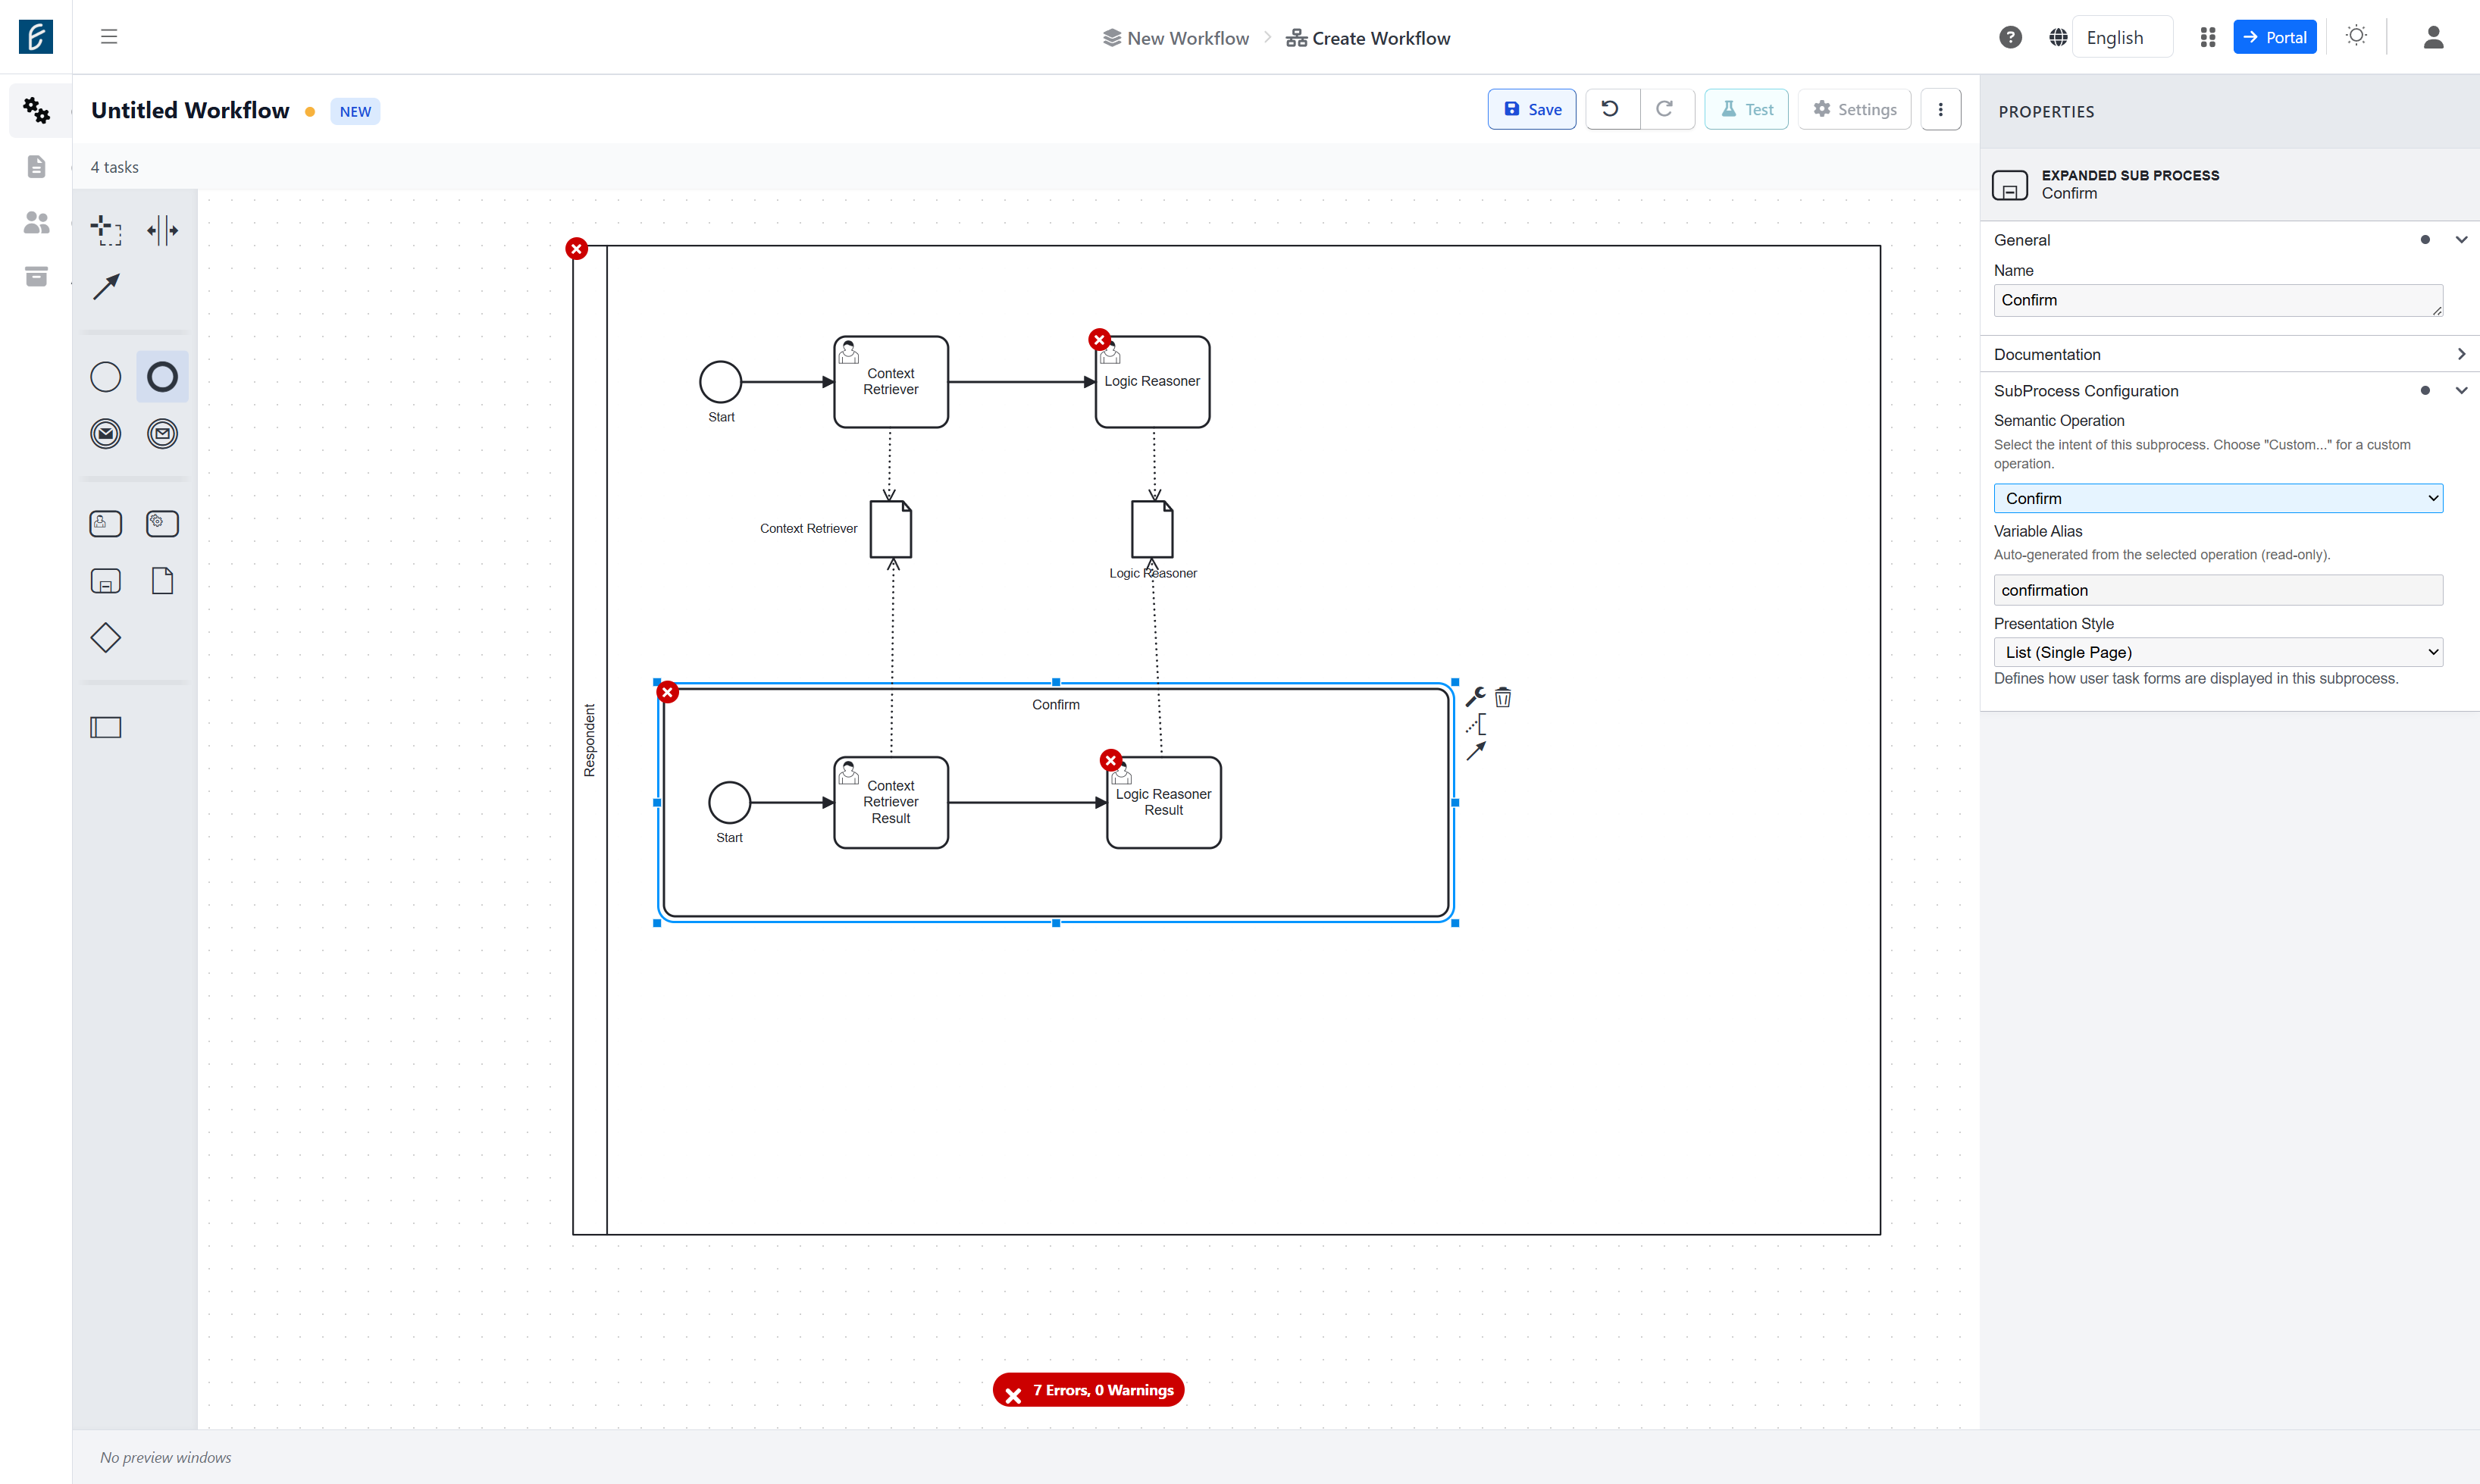Select the lasso selection tool

click(105, 230)
